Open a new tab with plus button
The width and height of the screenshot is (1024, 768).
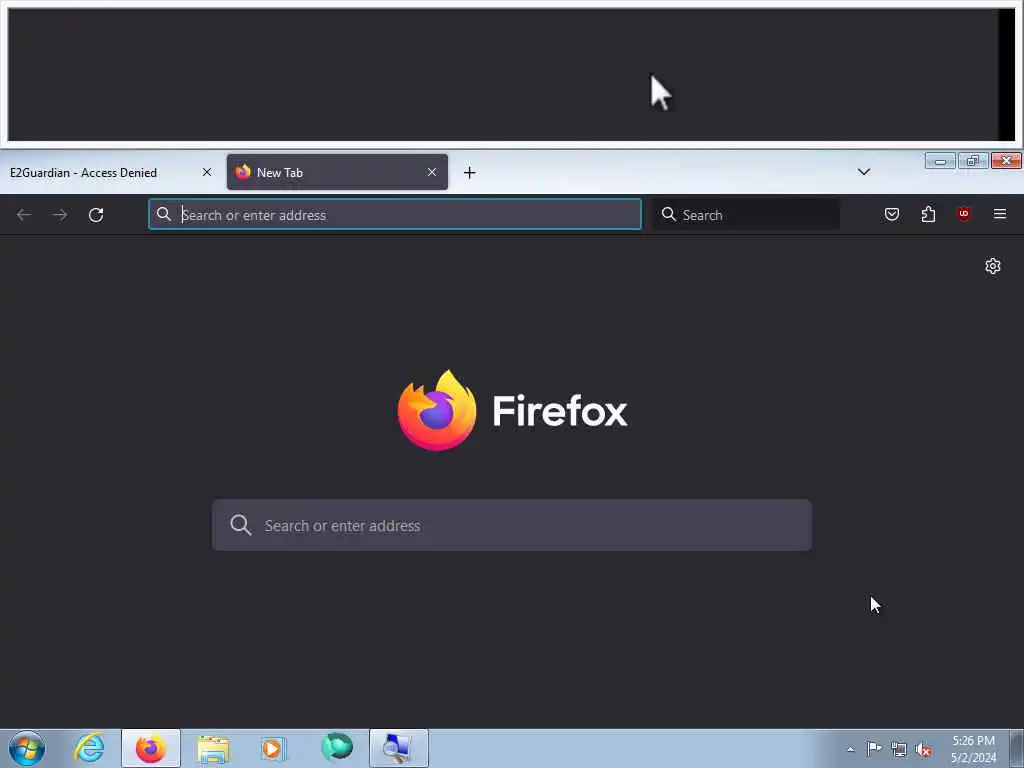point(470,172)
